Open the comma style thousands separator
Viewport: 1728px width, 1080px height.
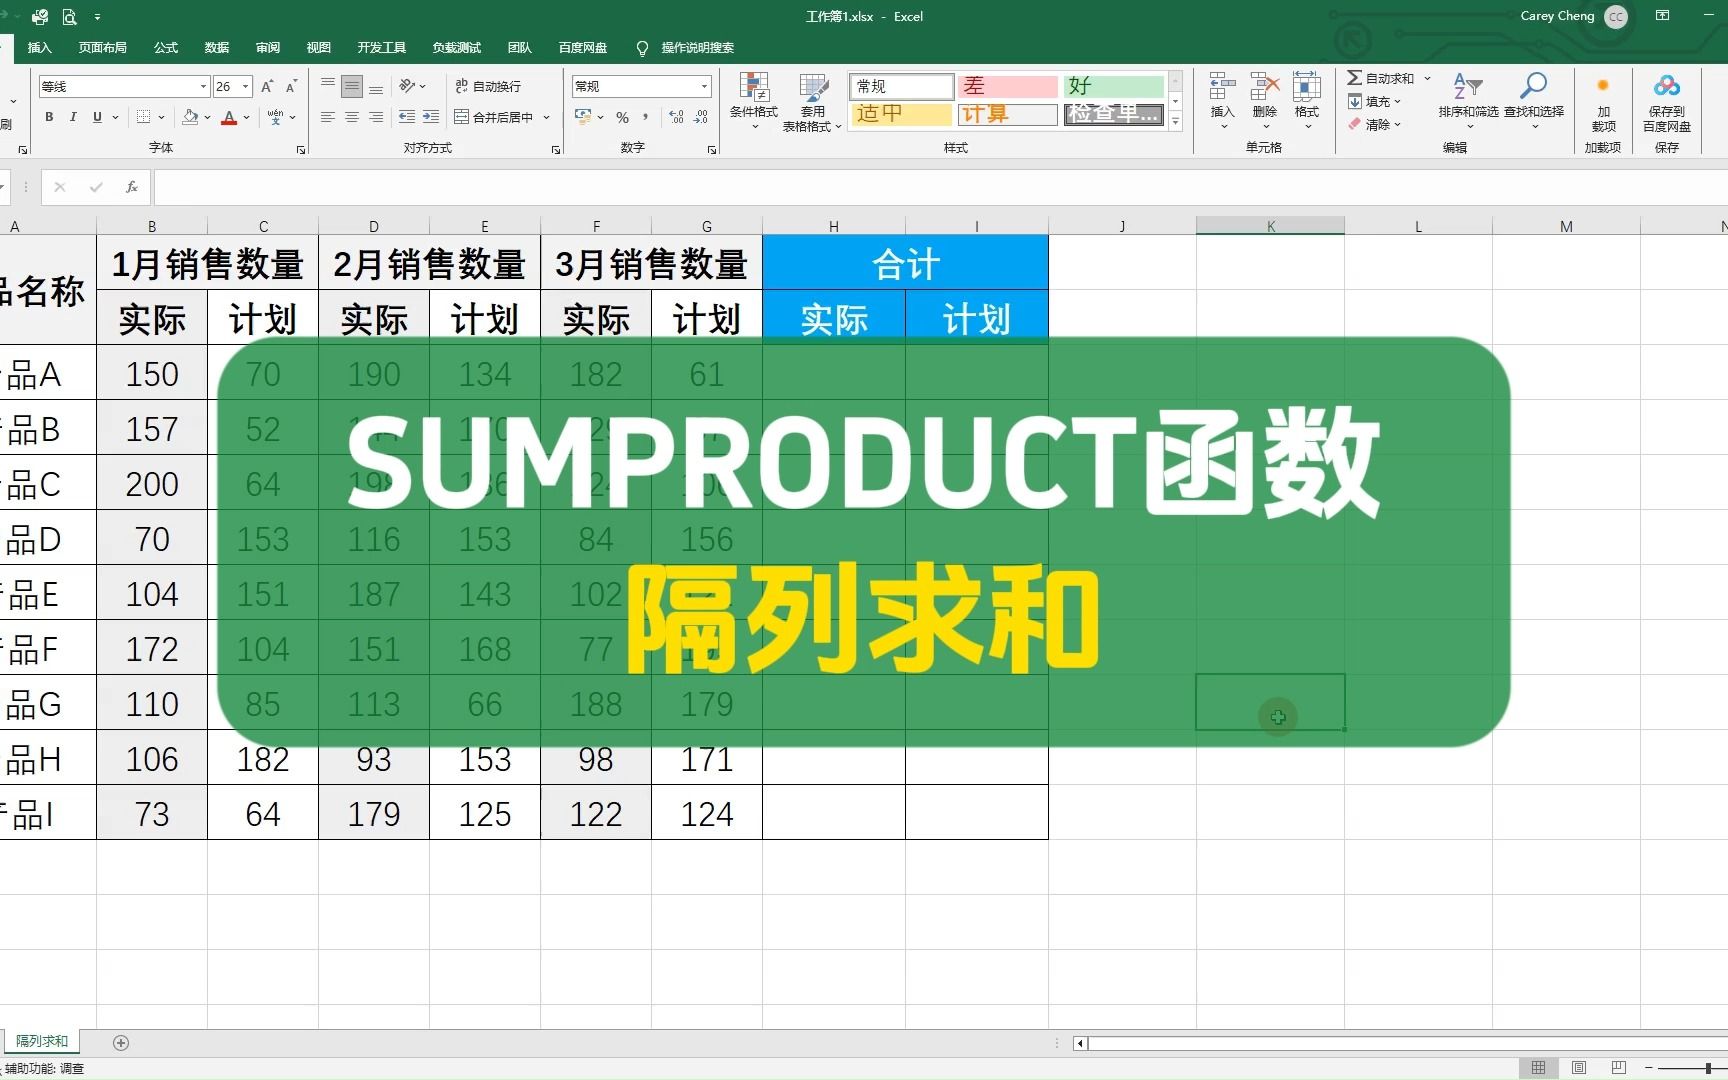[x=646, y=117]
